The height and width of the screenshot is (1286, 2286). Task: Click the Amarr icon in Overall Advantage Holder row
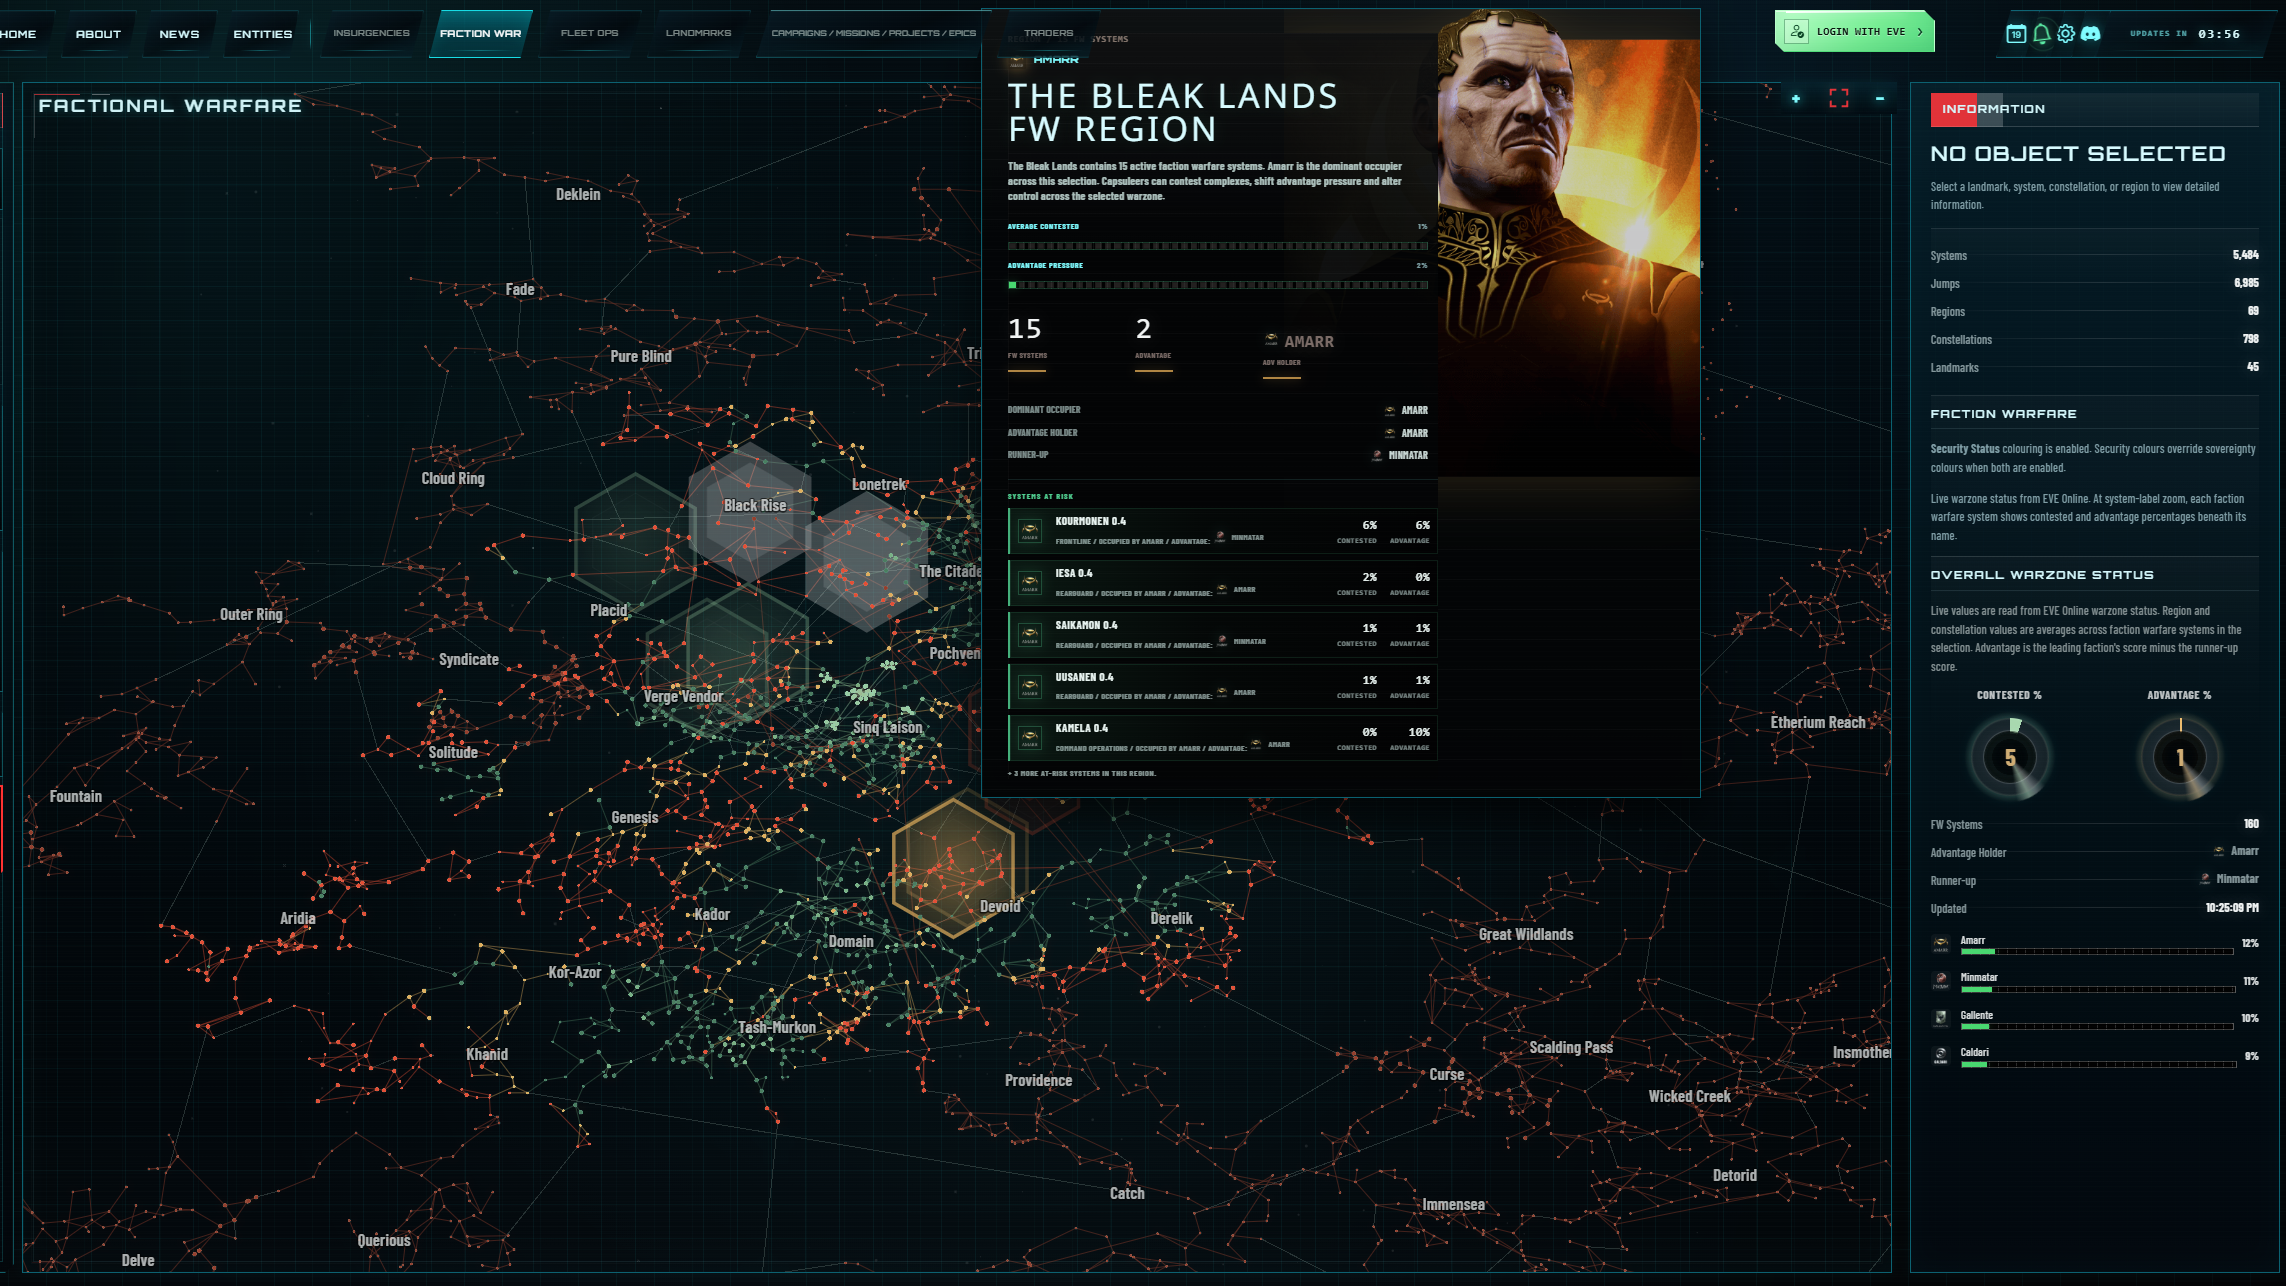2219,852
